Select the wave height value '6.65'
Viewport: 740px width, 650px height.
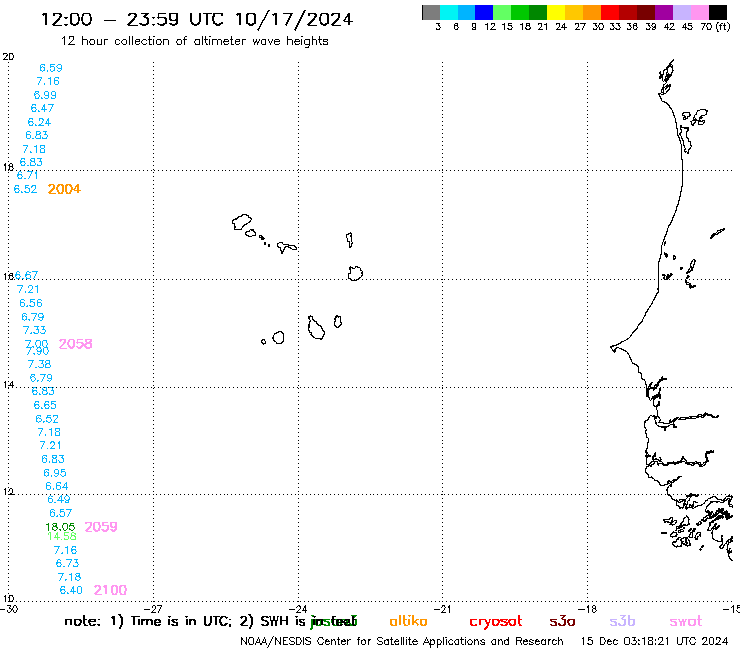point(45,405)
